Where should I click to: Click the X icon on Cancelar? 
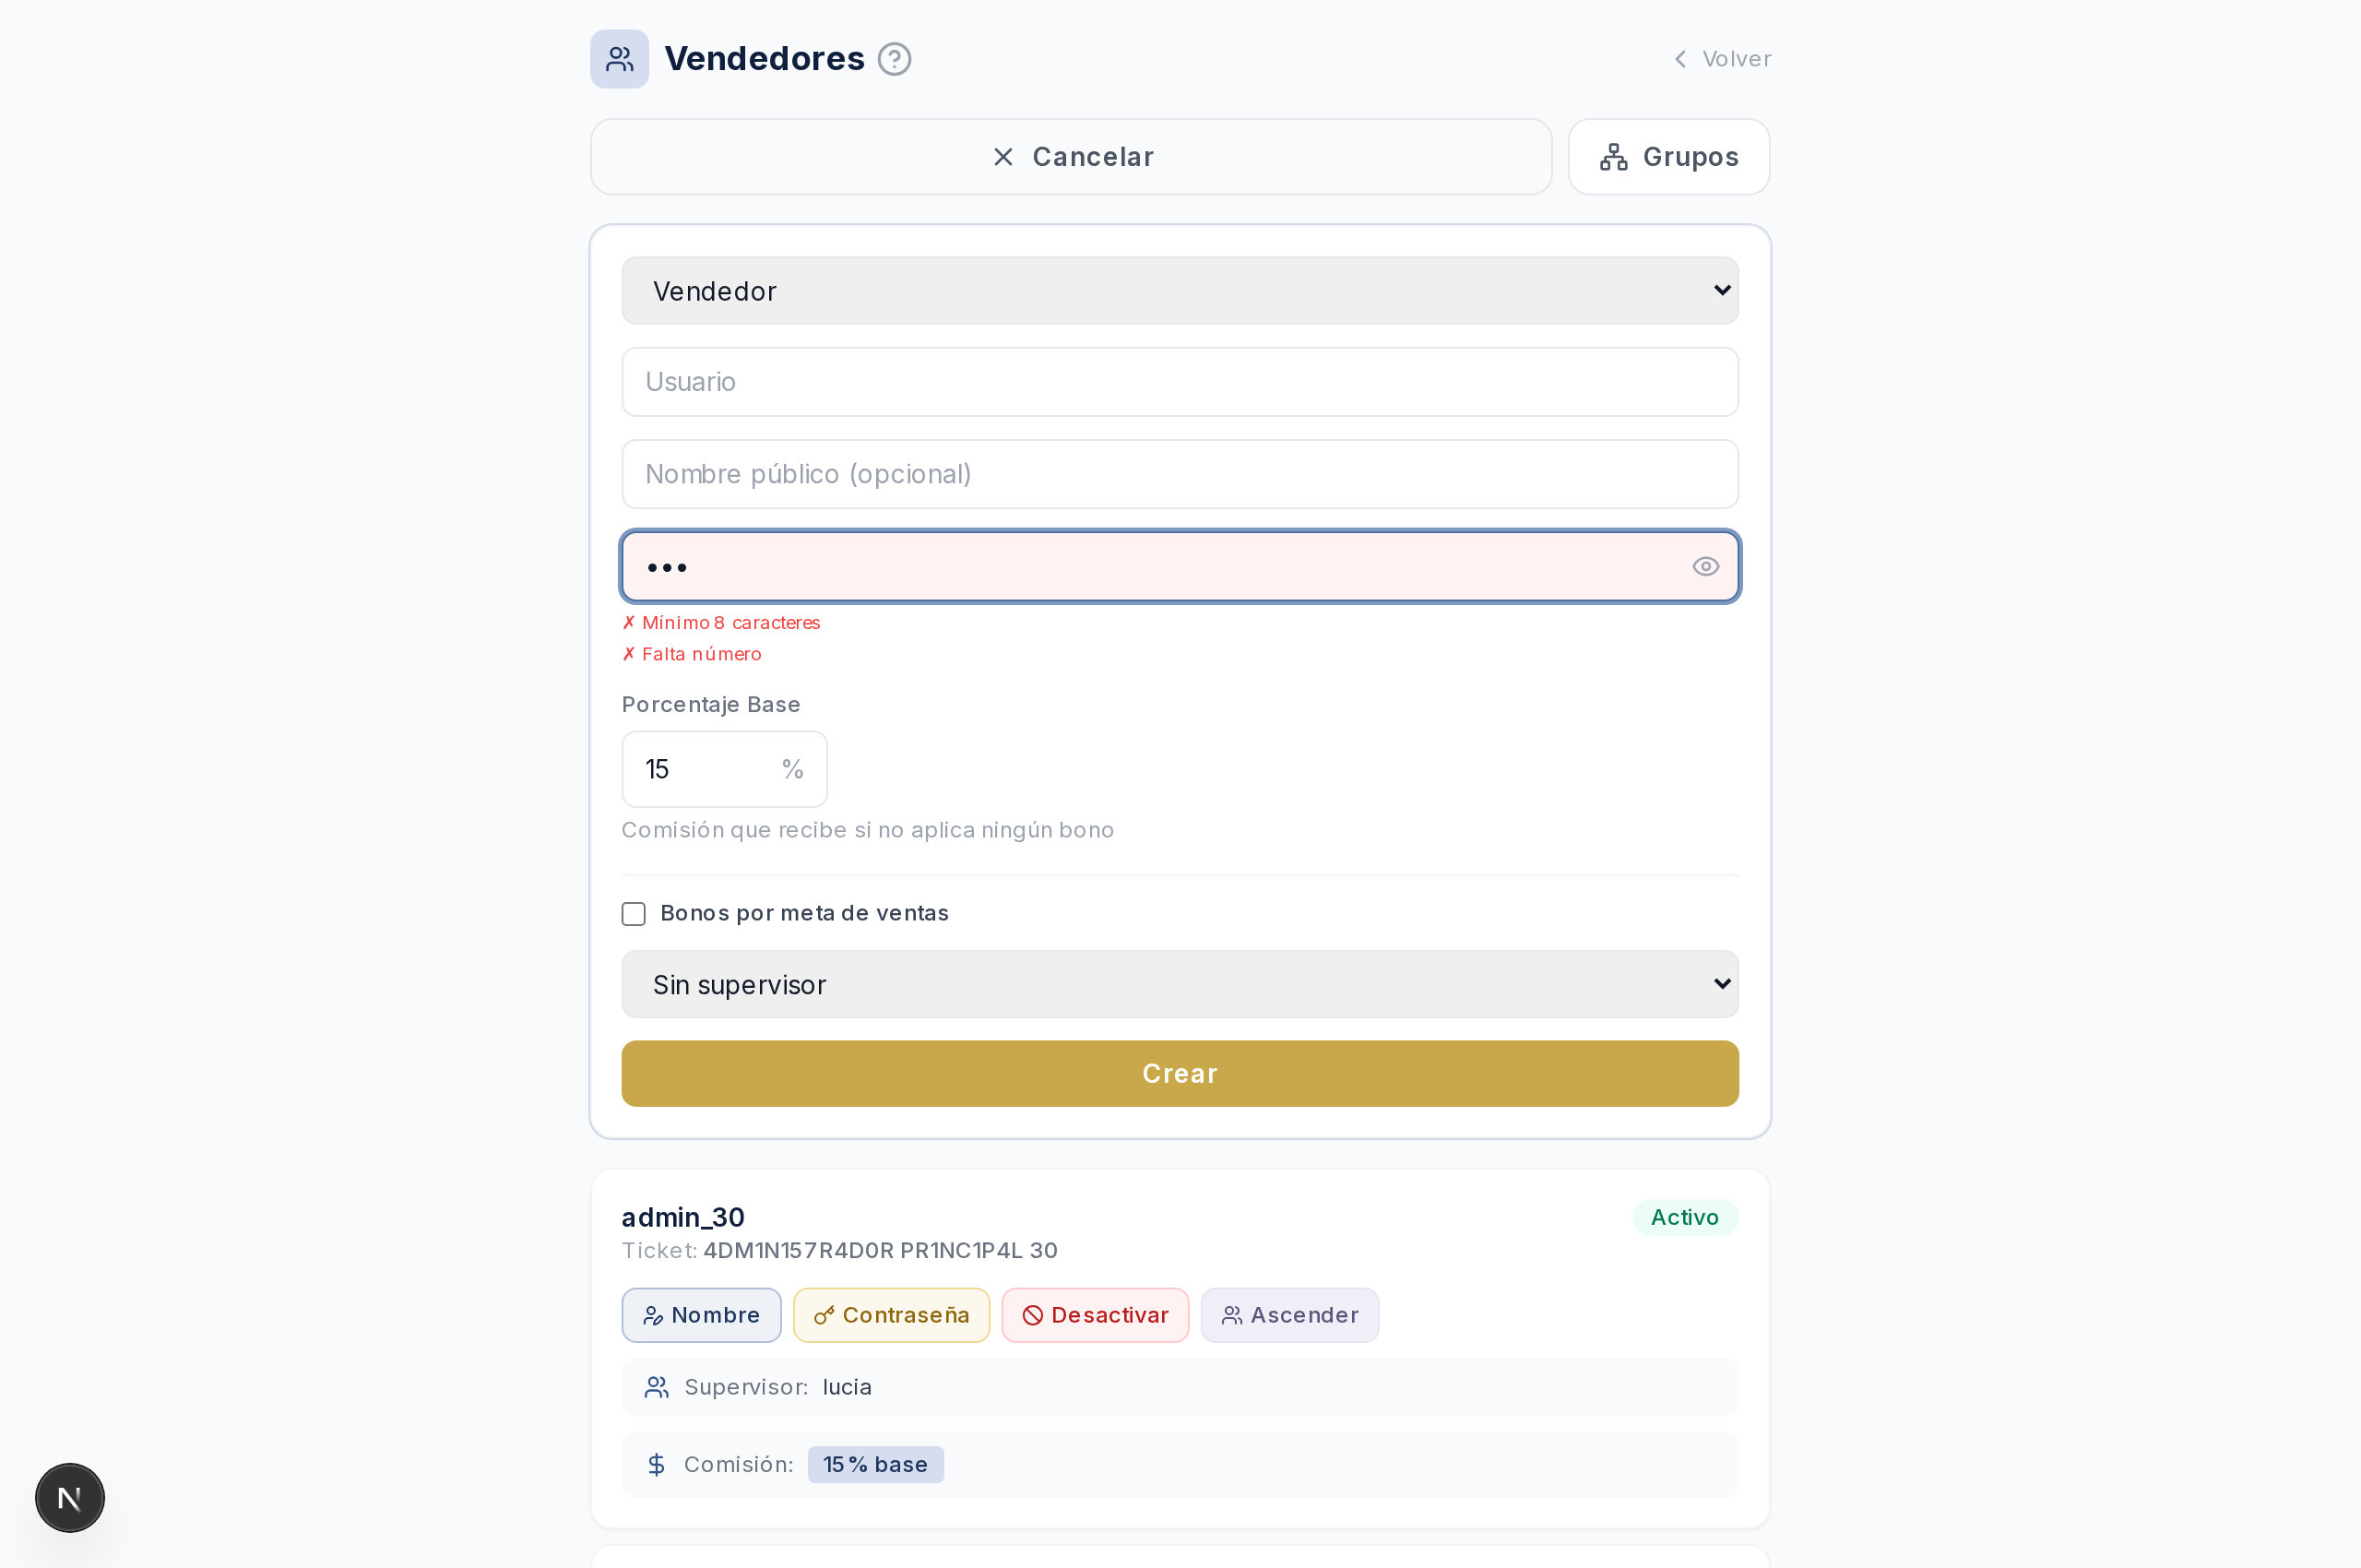point(1003,157)
